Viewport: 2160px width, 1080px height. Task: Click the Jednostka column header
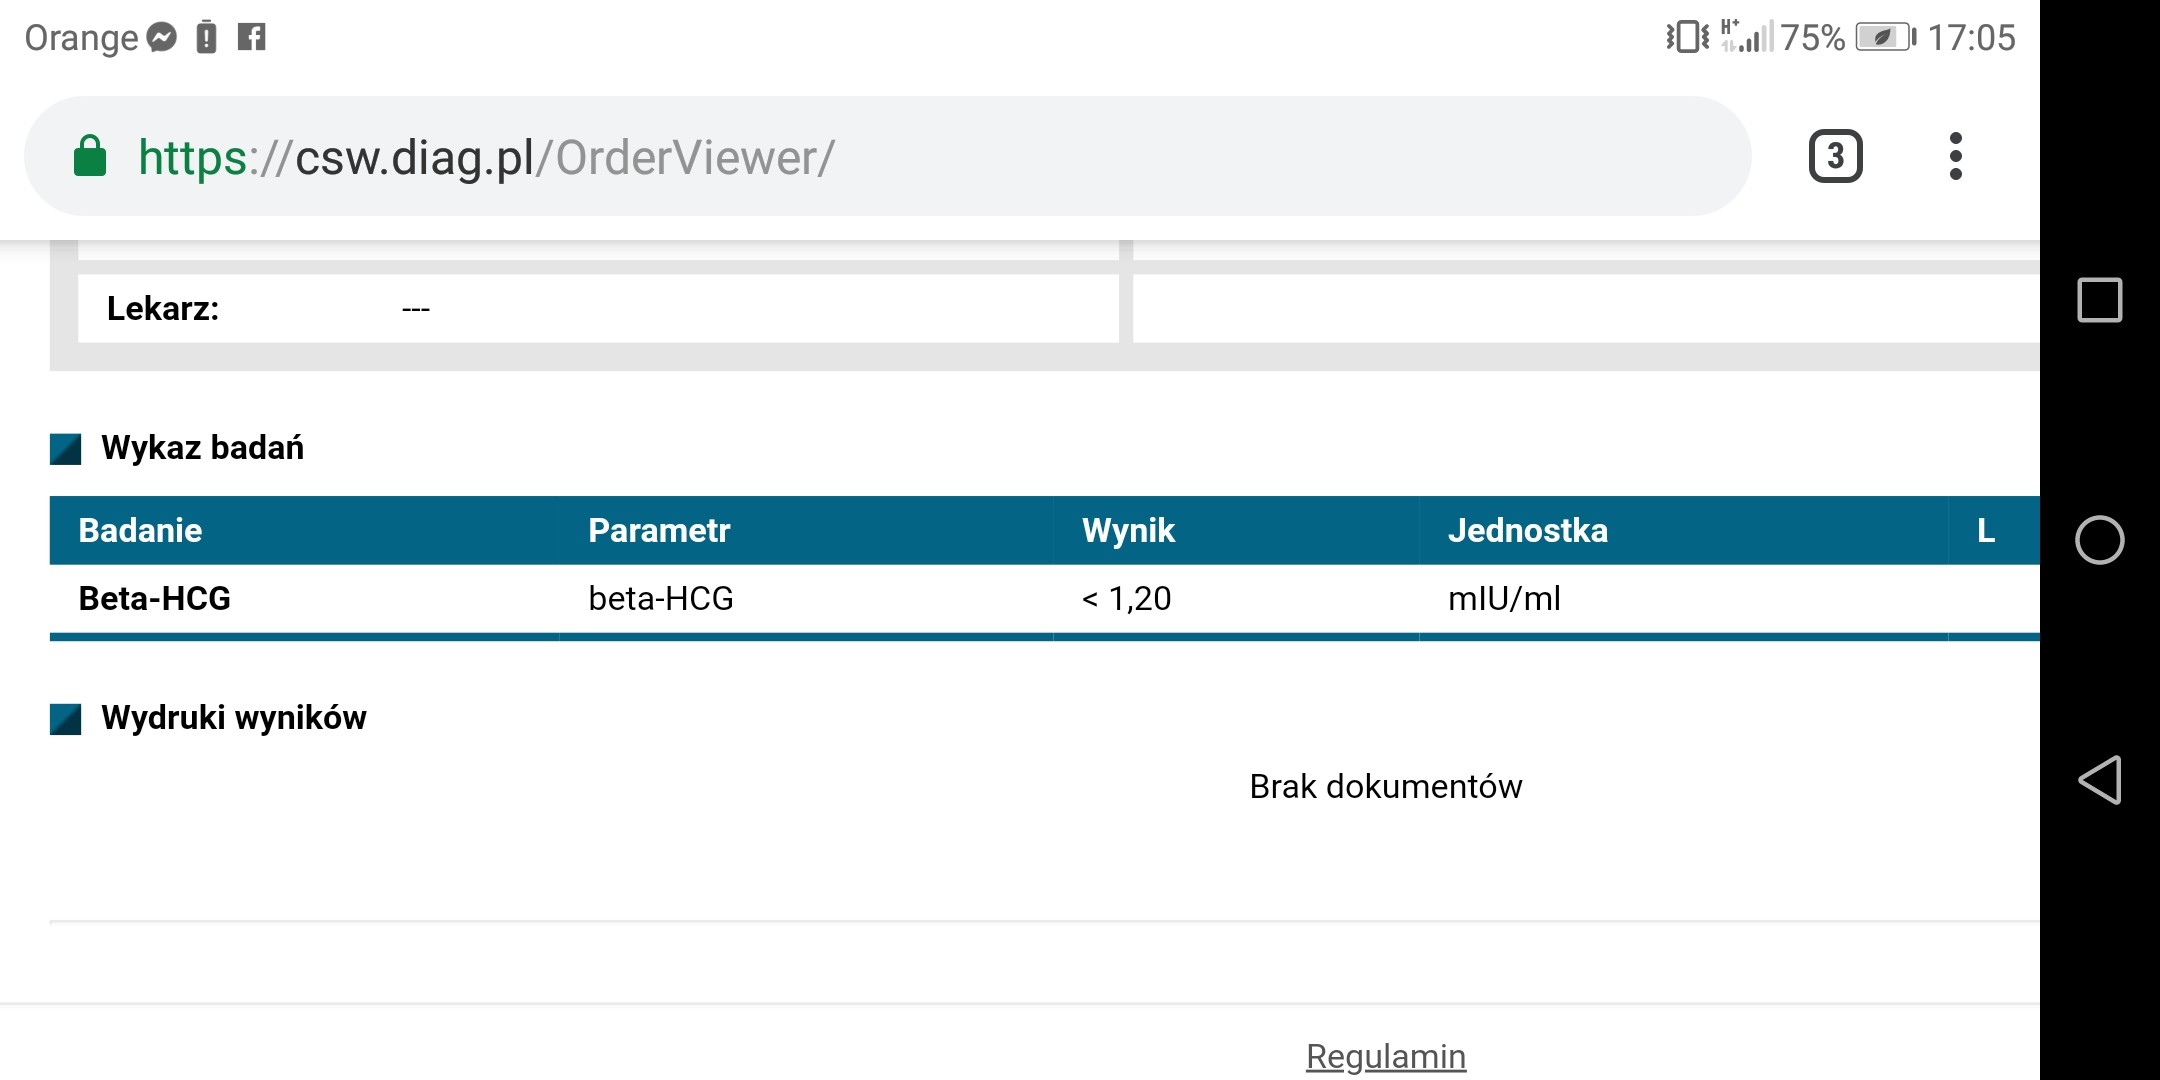click(1527, 530)
